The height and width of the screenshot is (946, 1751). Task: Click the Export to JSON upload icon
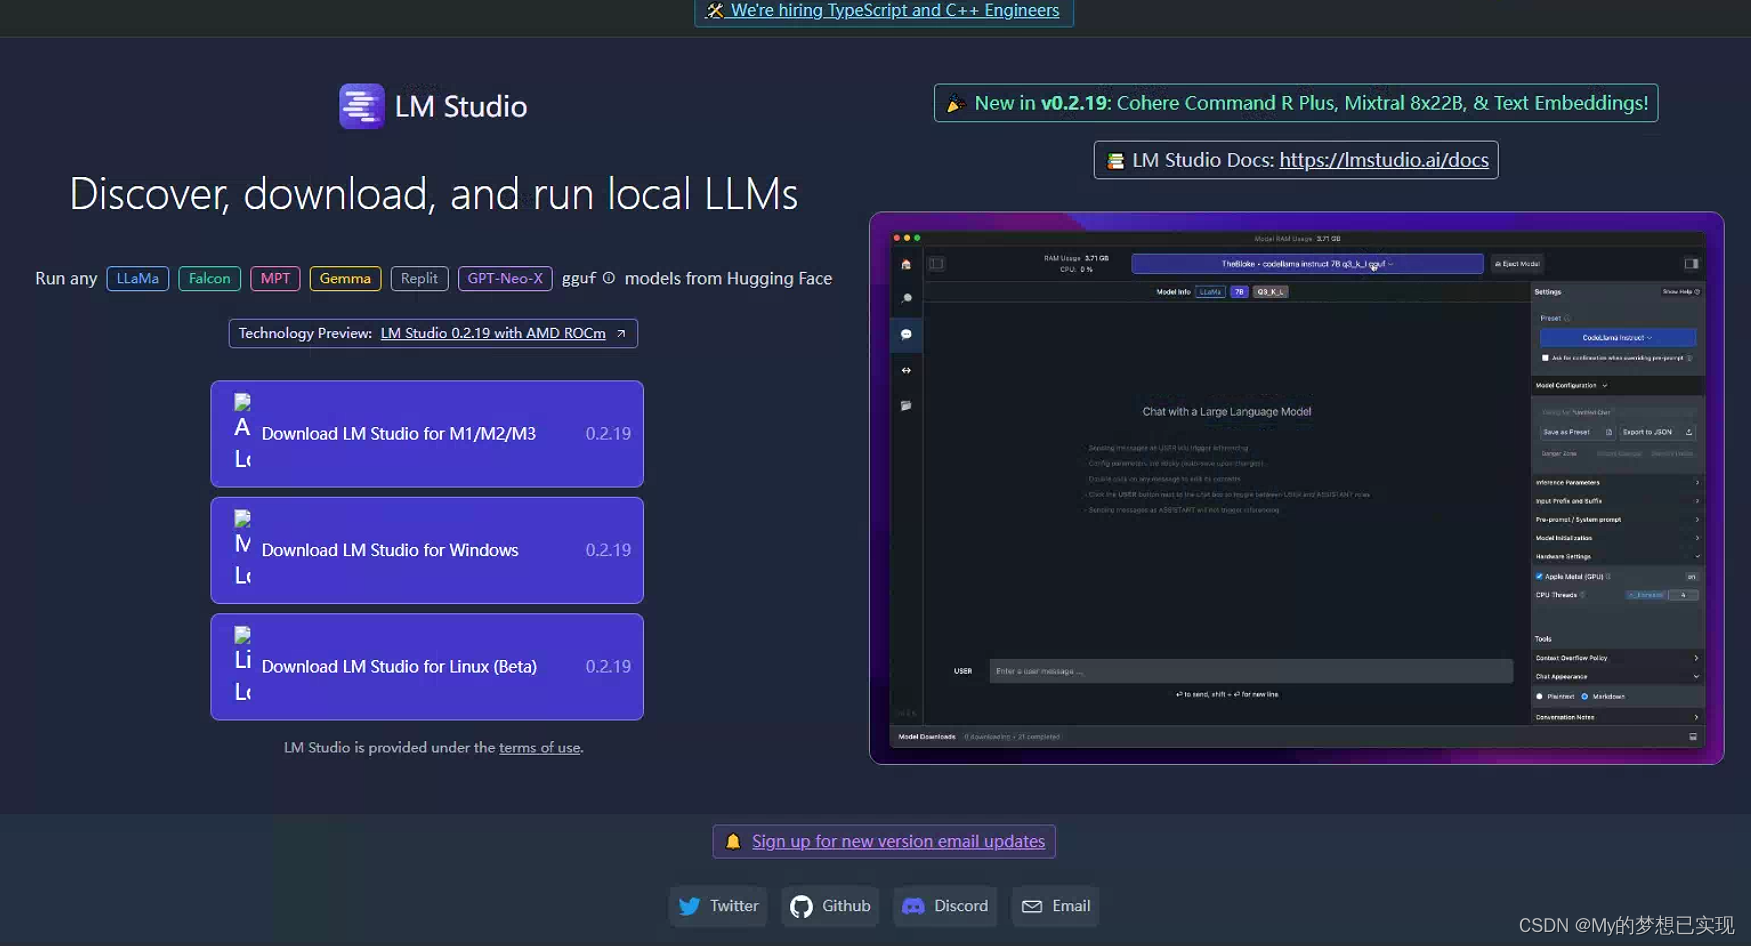(1689, 432)
